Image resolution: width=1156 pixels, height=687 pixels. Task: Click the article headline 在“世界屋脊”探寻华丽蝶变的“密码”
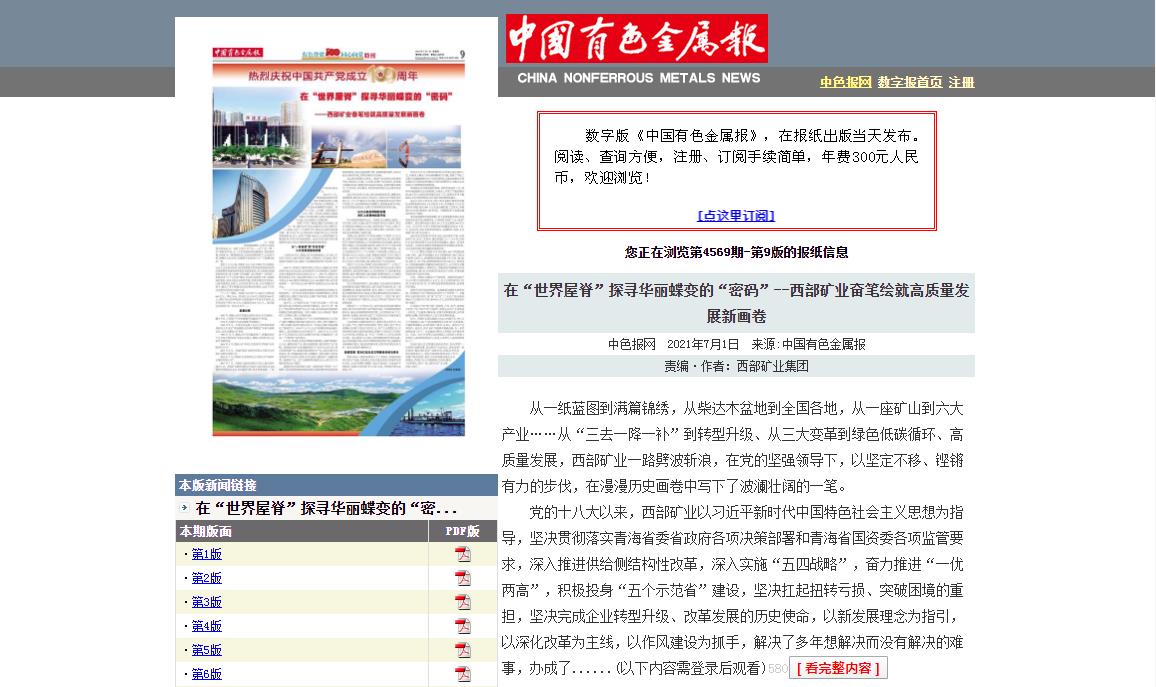click(737, 303)
